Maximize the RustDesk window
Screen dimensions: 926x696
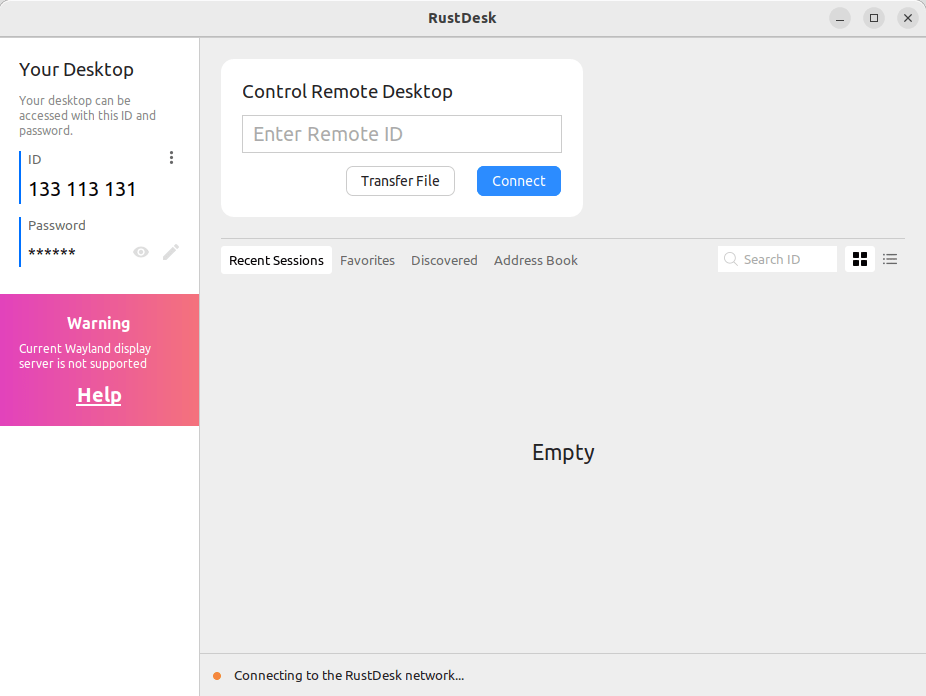(x=874, y=18)
